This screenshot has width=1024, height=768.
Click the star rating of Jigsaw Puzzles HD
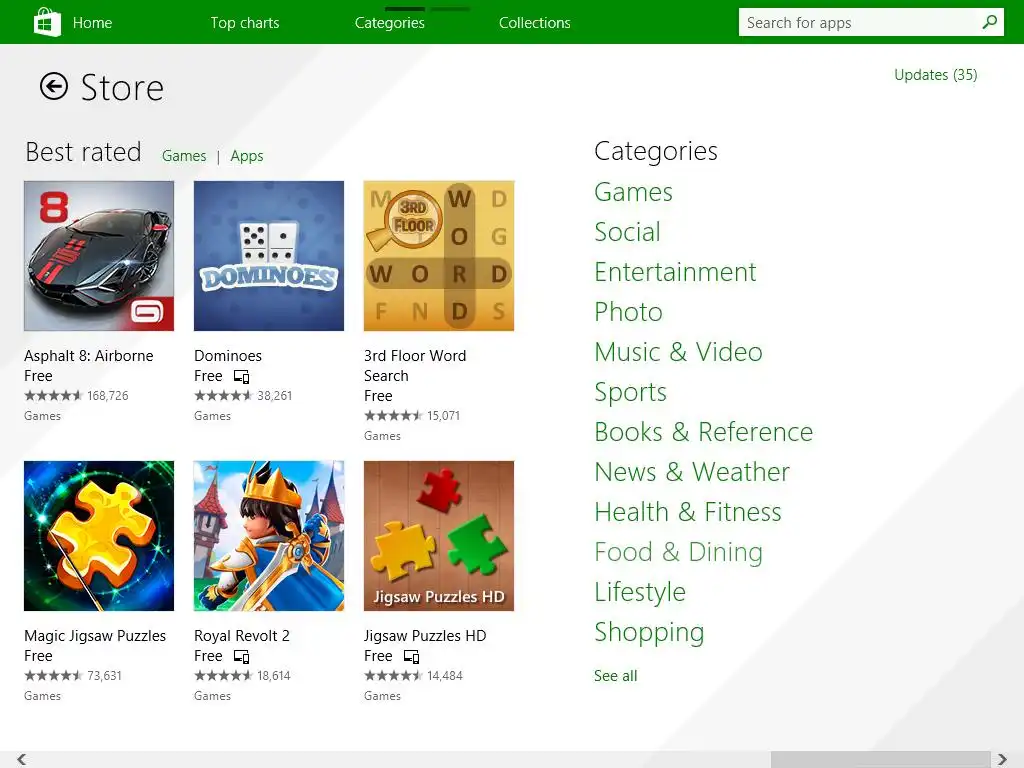pyautogui.click(x=393, y=676)
